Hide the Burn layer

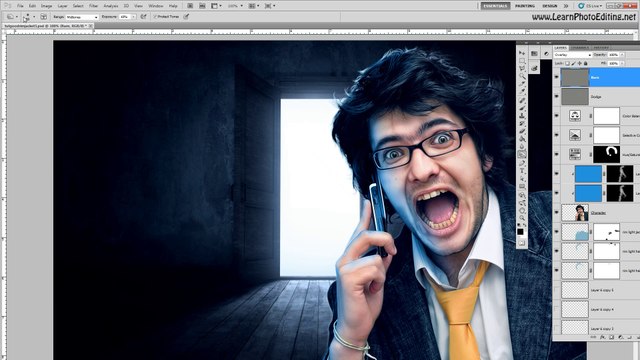[x=556, y=77]
